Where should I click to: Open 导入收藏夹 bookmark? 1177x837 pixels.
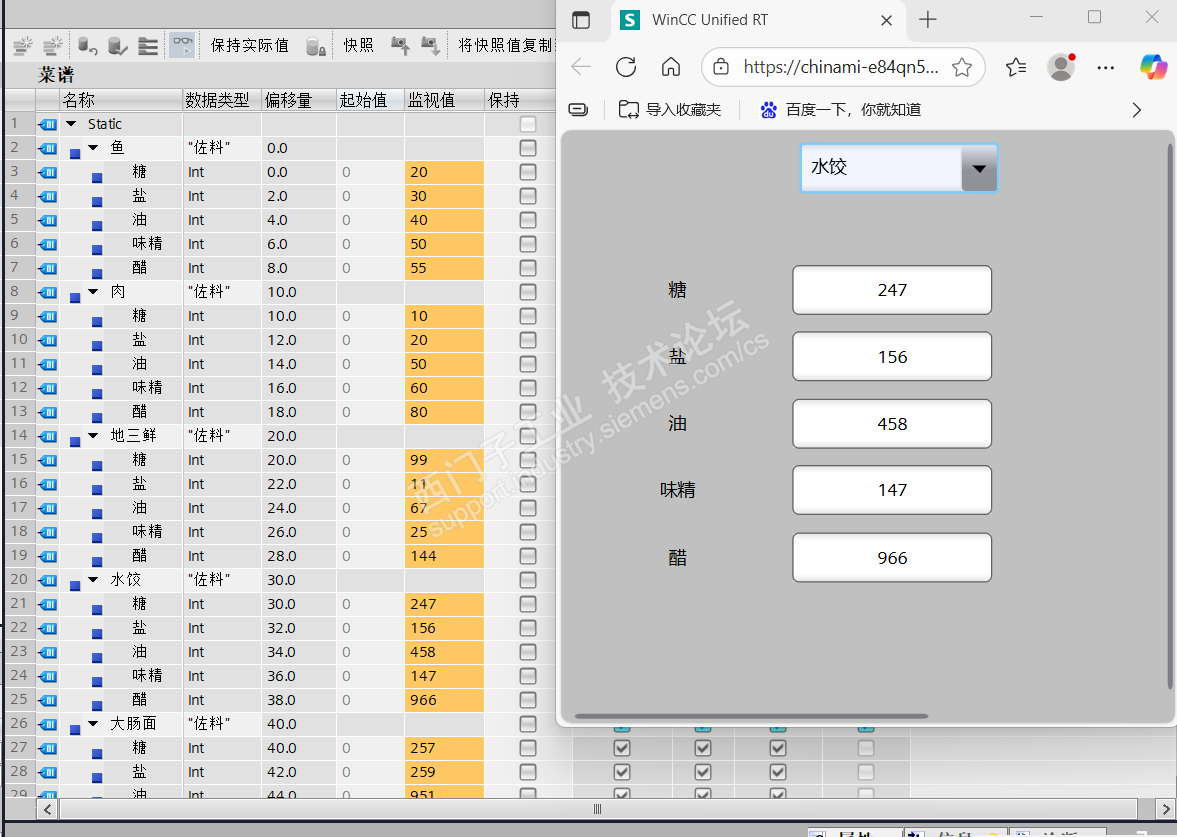click(x=670, y=110)
